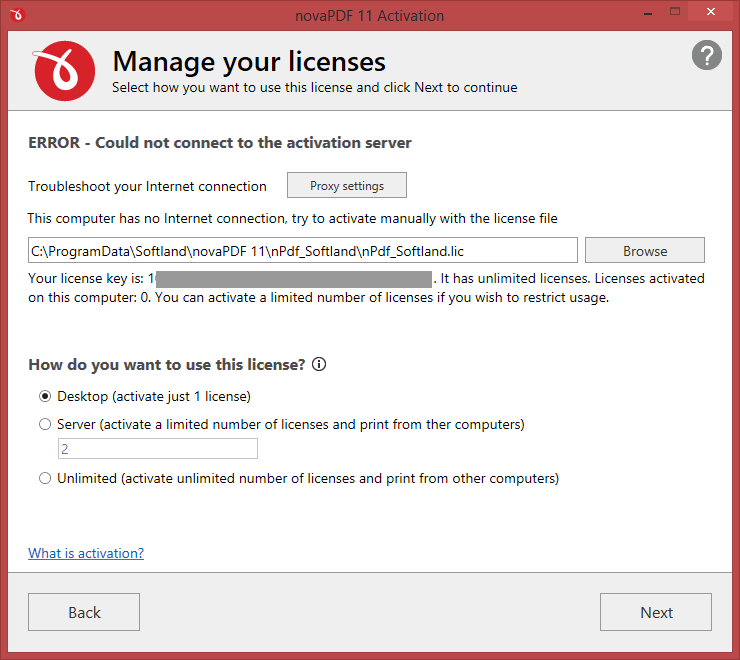Continue with the Next button
The height and width of the screenshot is (660, 740).
[x=656, y=612]
